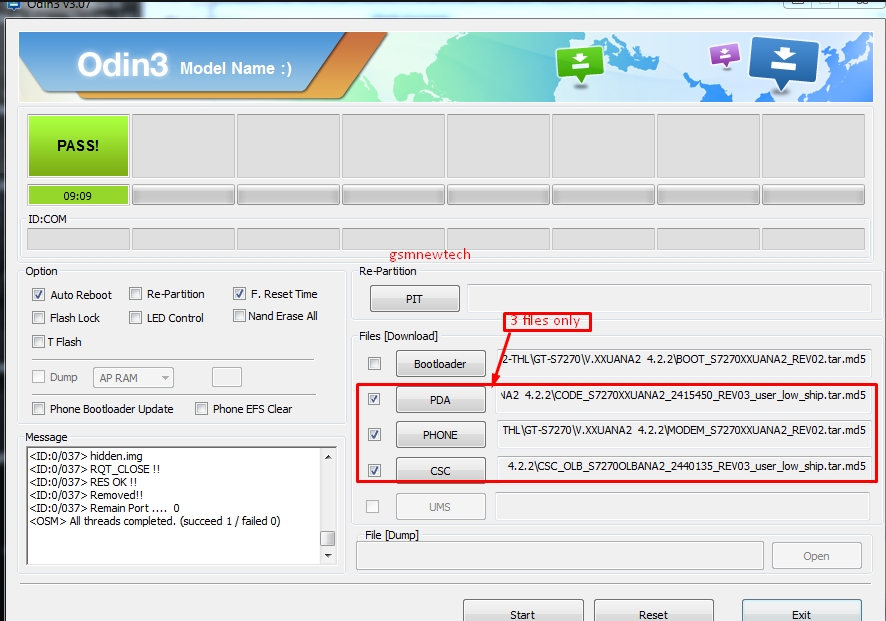Click the message log scrollbar thumb
Image resolution: width=886 pixels, height=621 pixels.
(328, 539)
